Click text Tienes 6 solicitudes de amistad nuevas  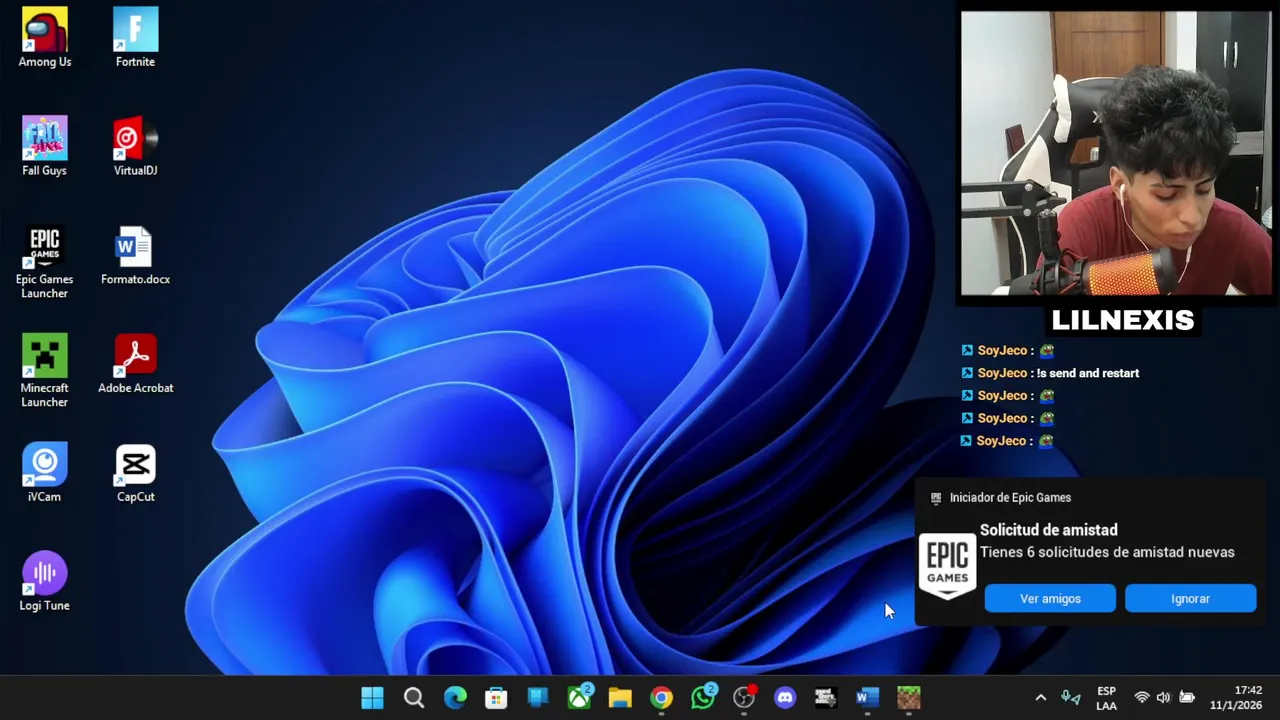pyautogui.click(x=1107, y=552)
